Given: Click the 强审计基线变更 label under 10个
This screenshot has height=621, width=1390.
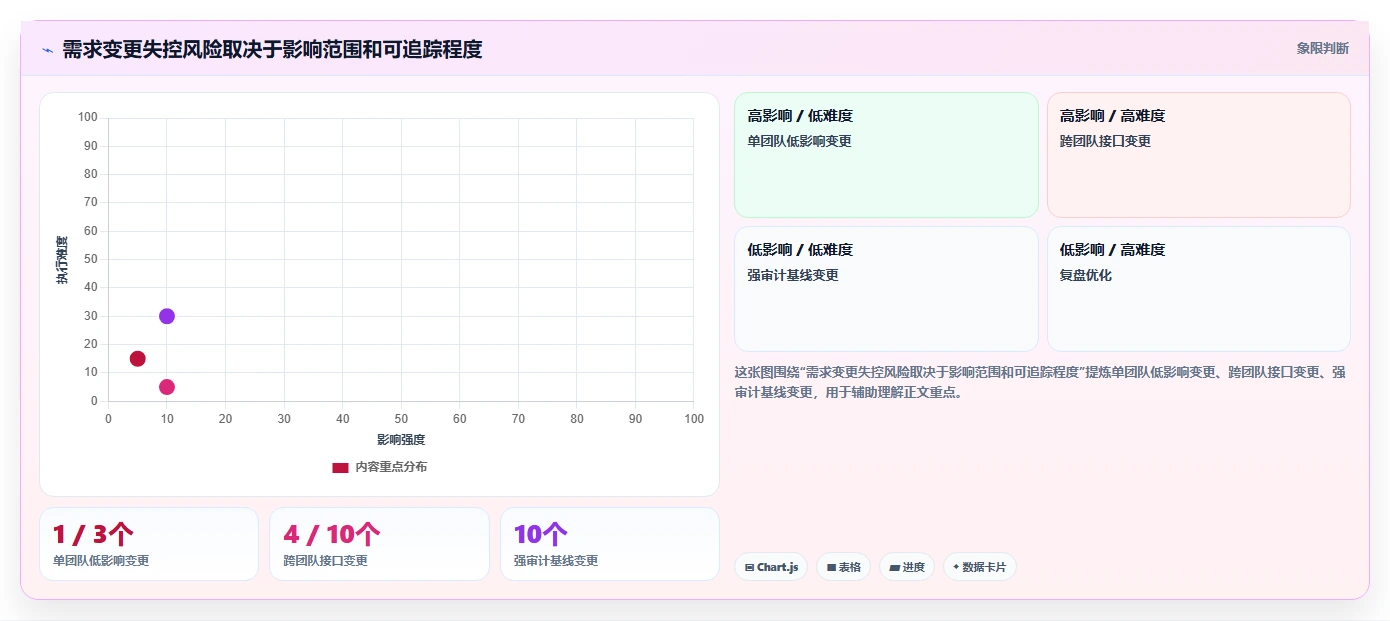Looking at the screenshot, I should pyautogui.click(x=556, y=561).
